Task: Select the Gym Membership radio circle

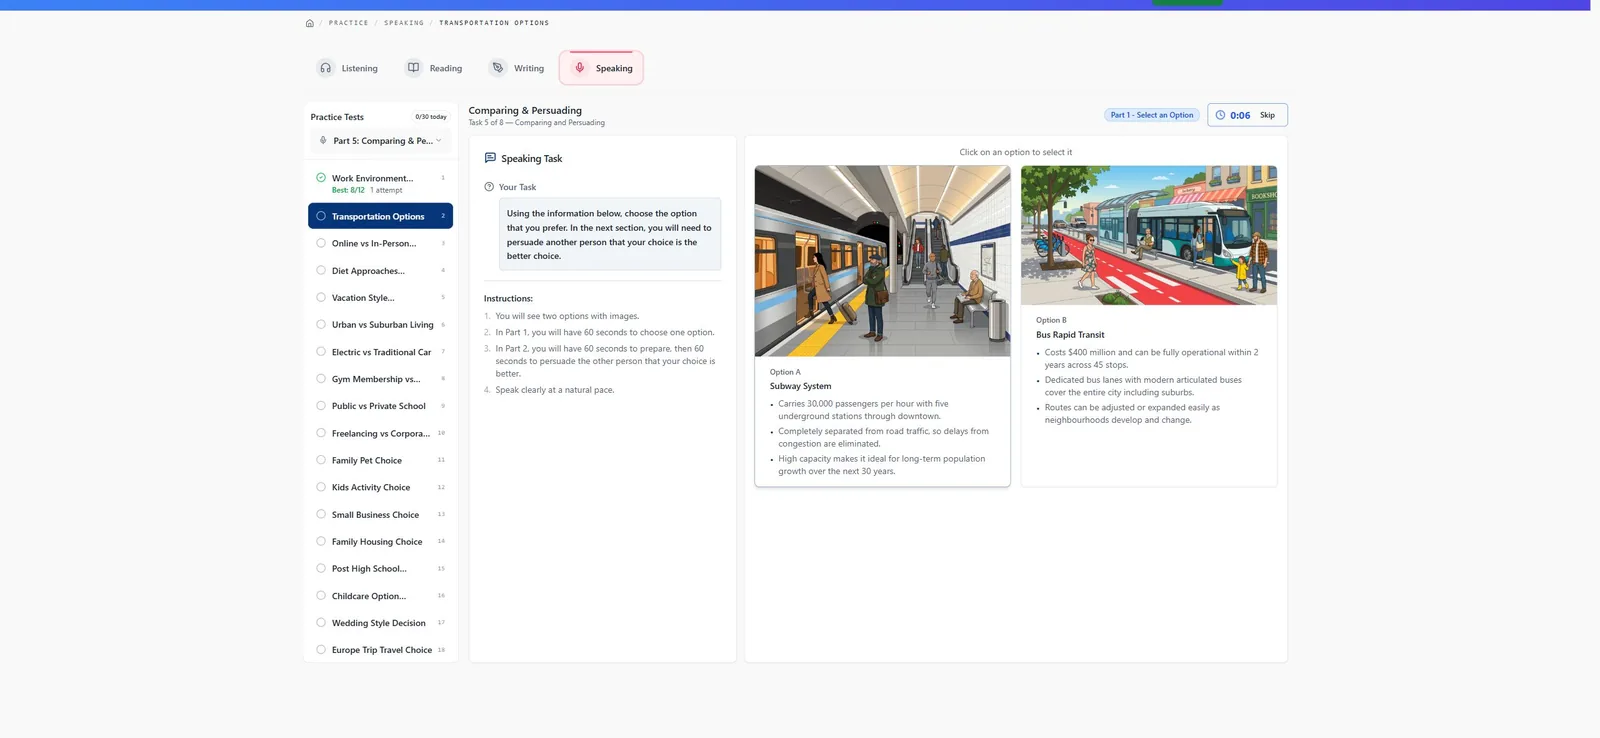Action: pyautogui.click(x=321, y=379)
